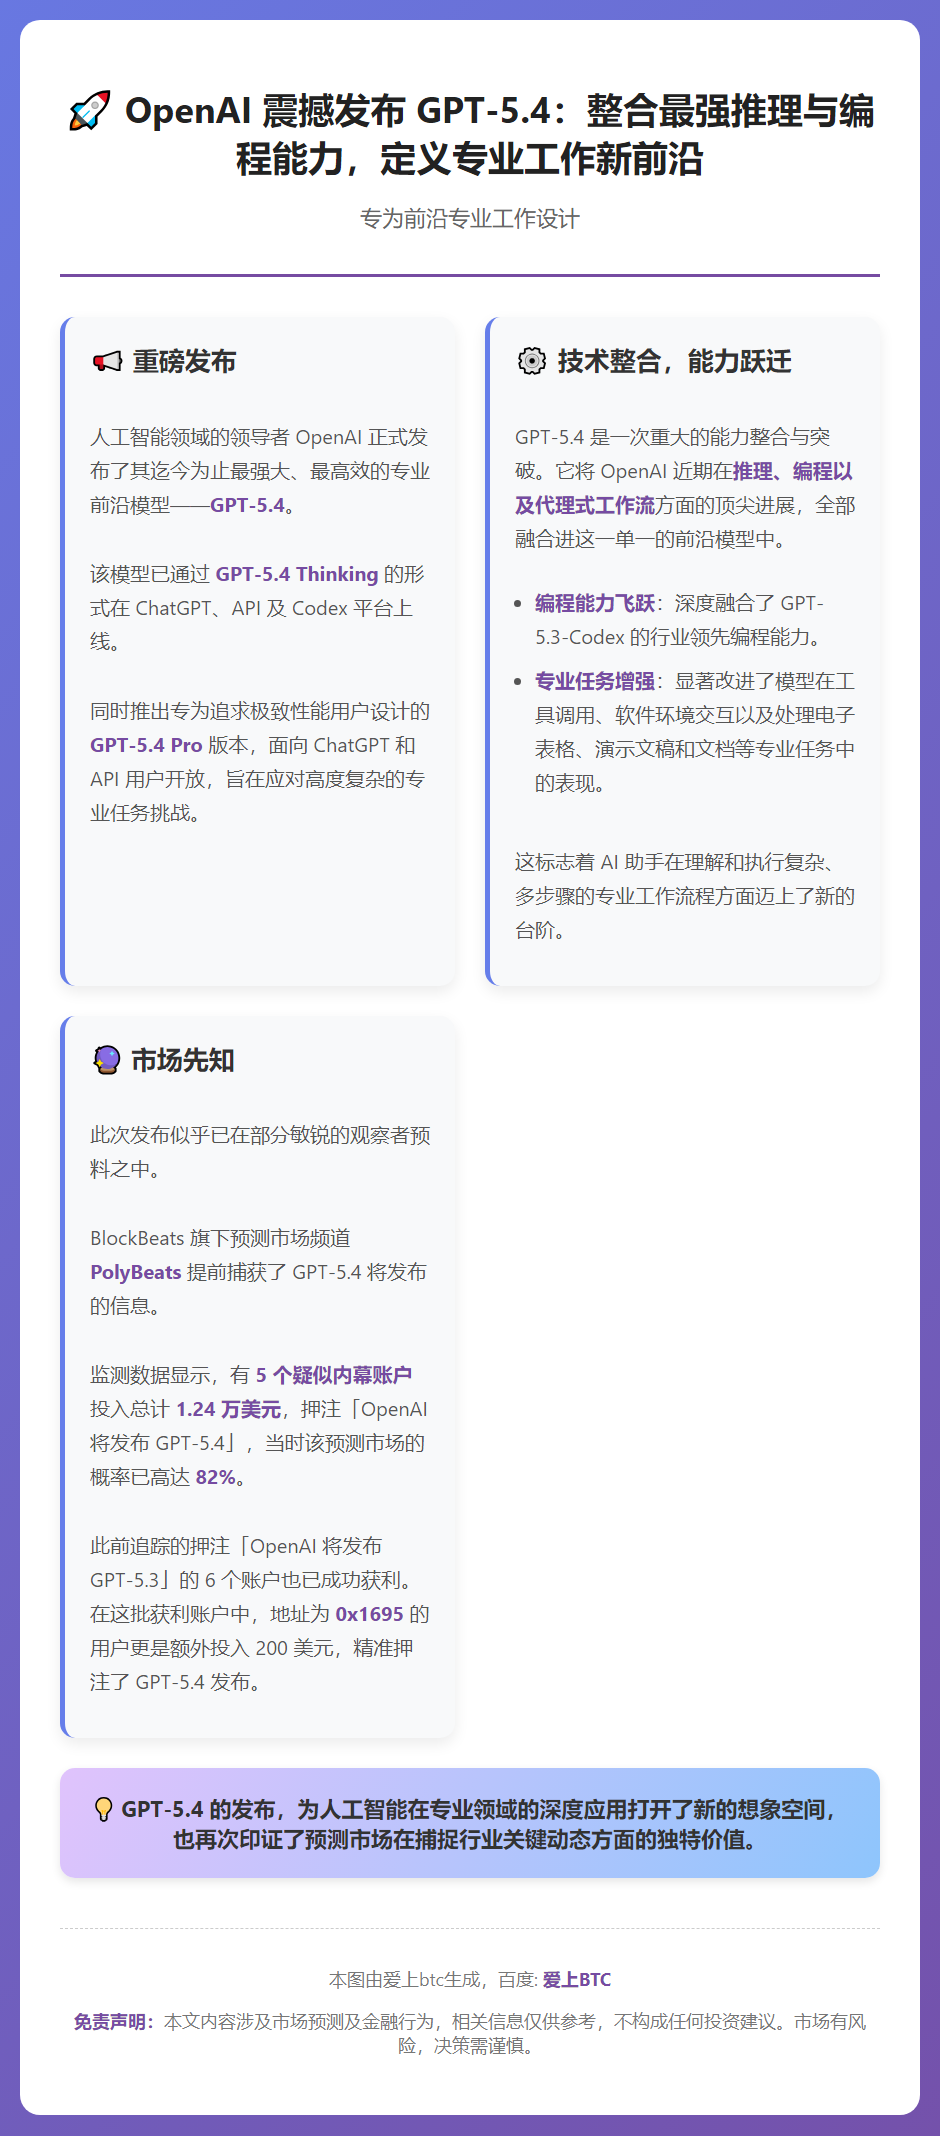
Task: Click the bullet 专业任务增强
Action: coord(595,681)
